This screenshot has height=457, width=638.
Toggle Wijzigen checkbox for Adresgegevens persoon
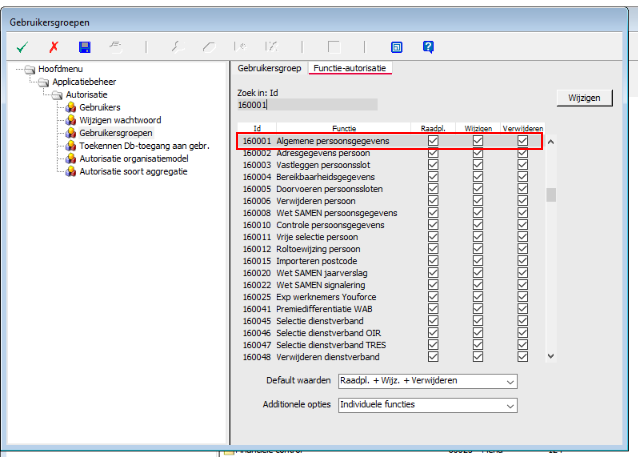pyautogui.click(x=478, y=153)
